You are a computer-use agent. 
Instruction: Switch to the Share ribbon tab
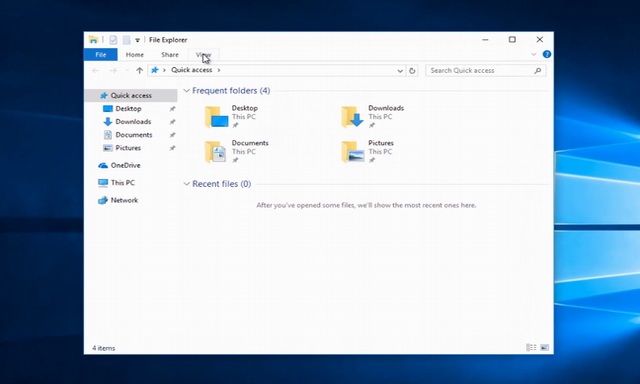(169, 54)
